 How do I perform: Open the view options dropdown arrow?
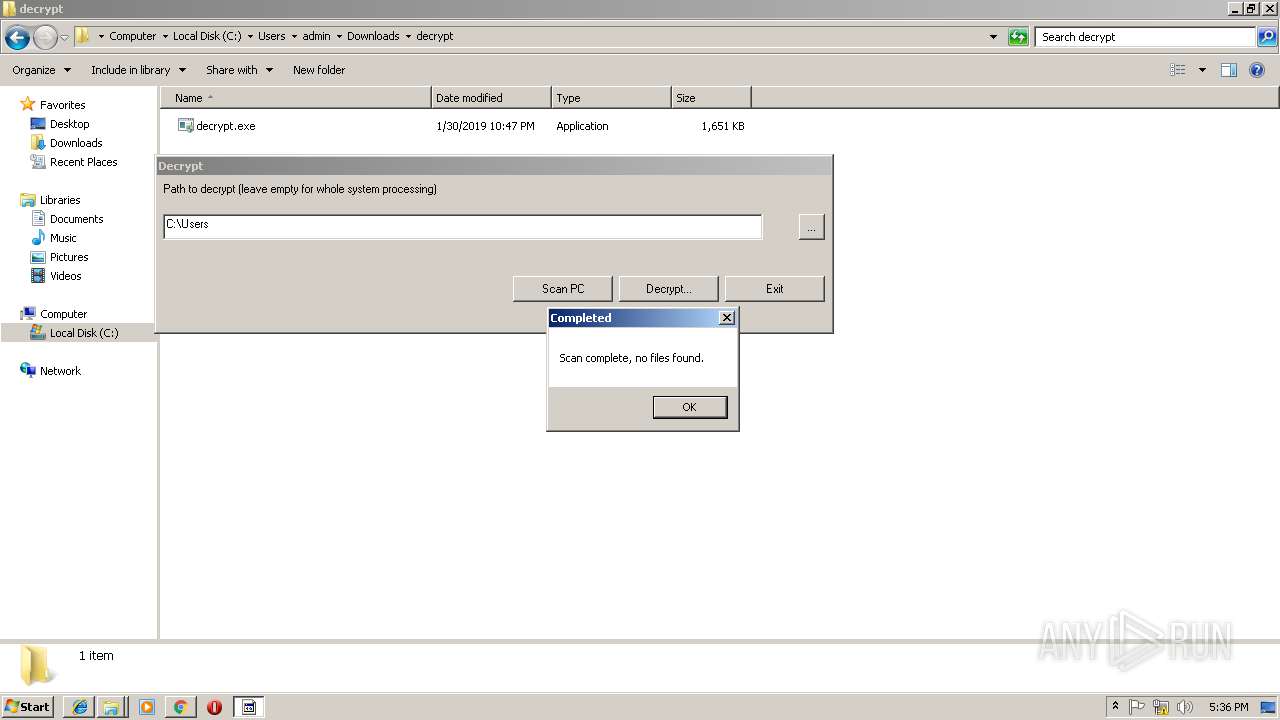(1202, 70)
